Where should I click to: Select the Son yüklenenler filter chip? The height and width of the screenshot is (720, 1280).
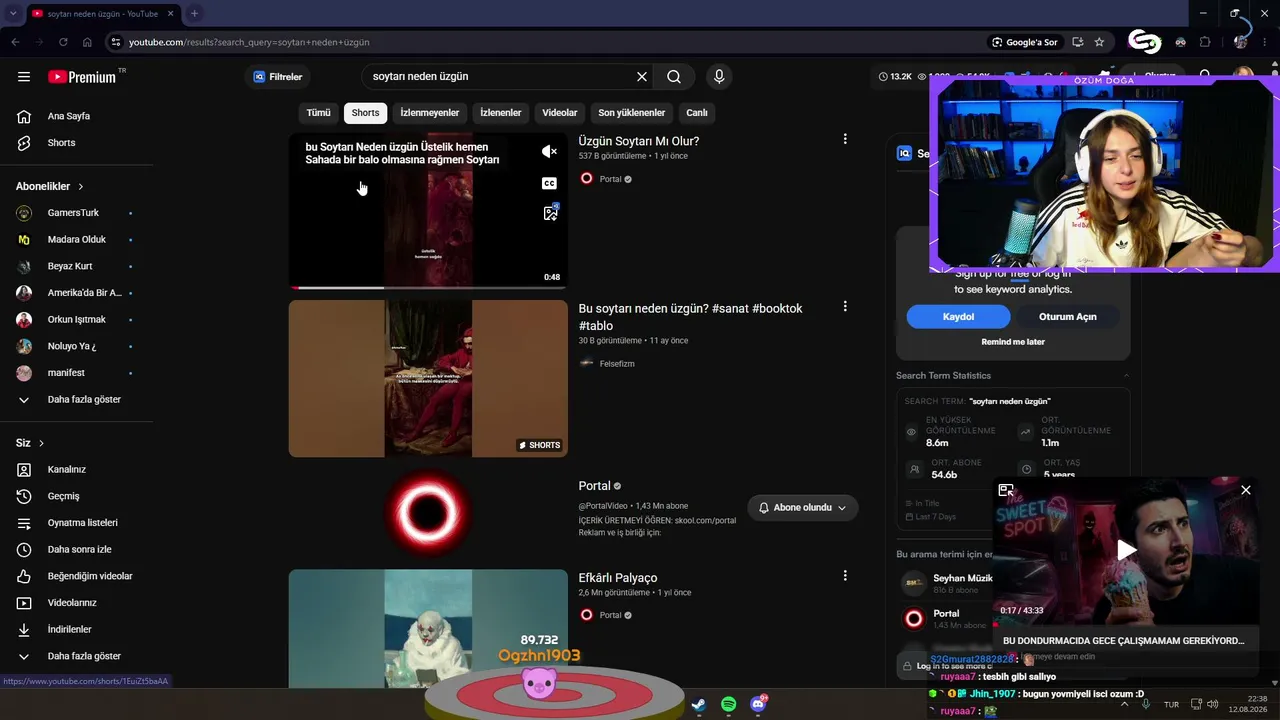[x=632, y=113]
